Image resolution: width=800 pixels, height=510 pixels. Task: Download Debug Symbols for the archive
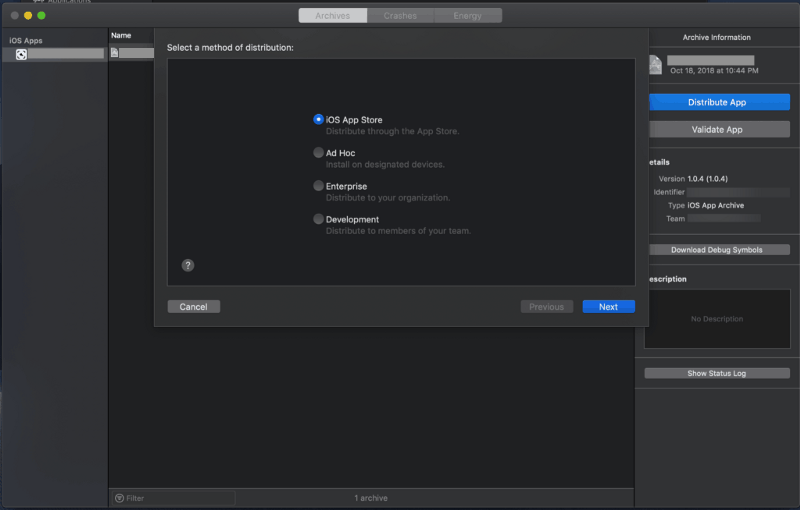click(717, 250)
